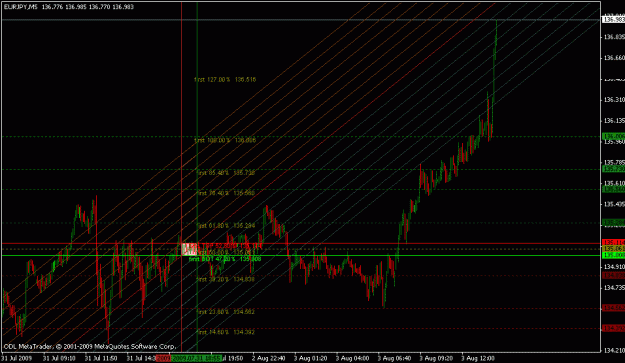The height and width of the screenshot is (363, 625).
Task: Select the 61.80% Fibonacci level label
Action: click(226, 226)
